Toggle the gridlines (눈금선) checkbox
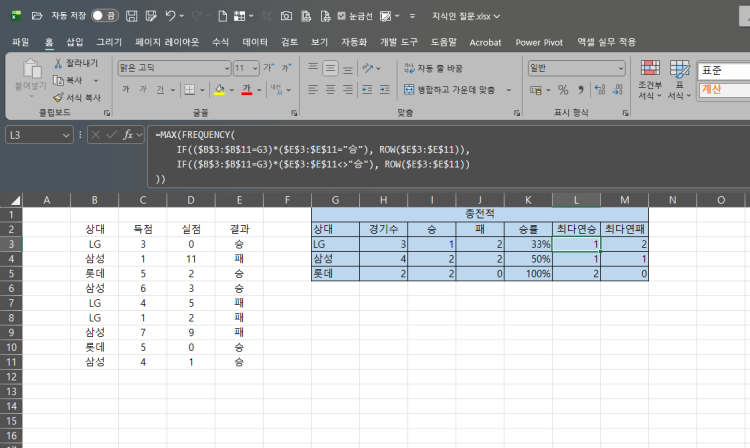750x448 pixels. click(342, 16)
